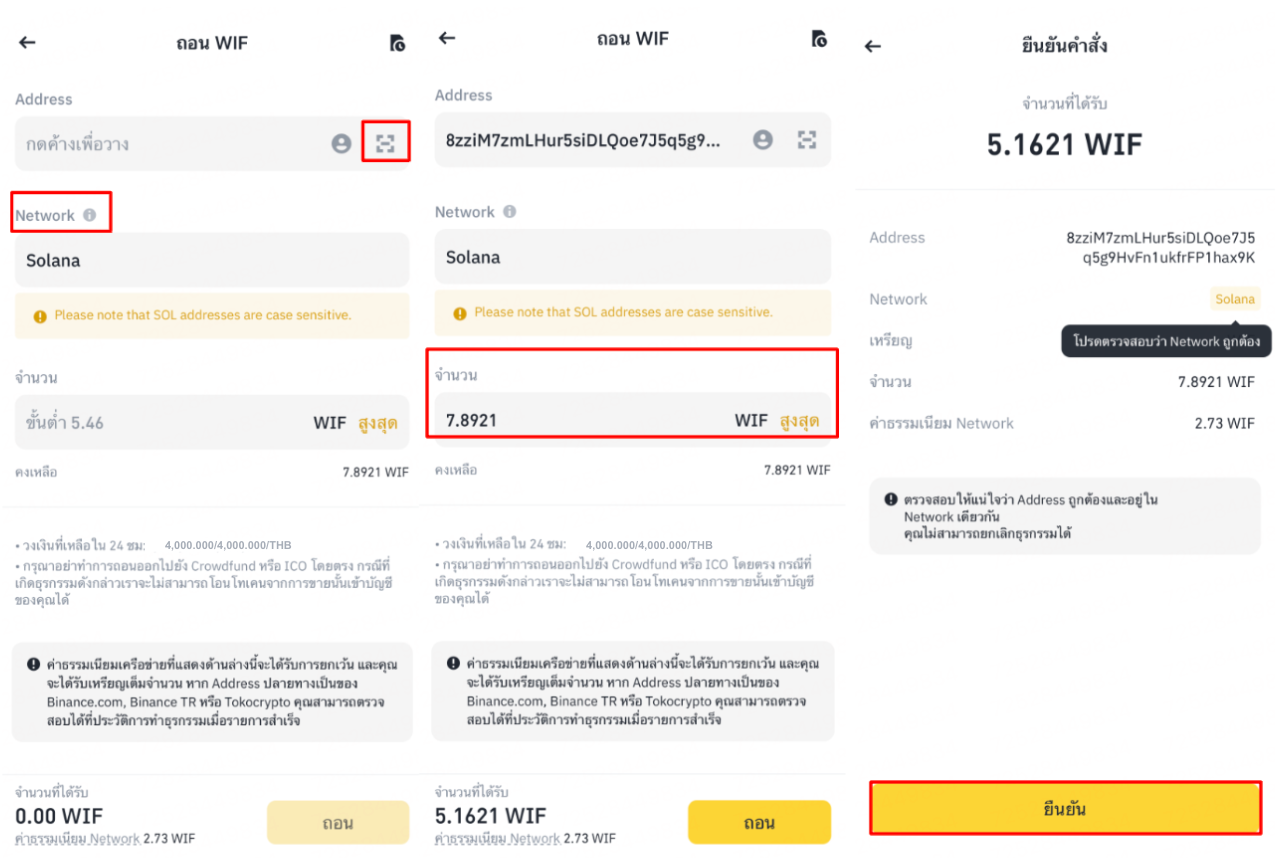Tap Network info icon on middle screen
Screen dimensions: 1284x858
pyautogui.click(x=510, y=212)
